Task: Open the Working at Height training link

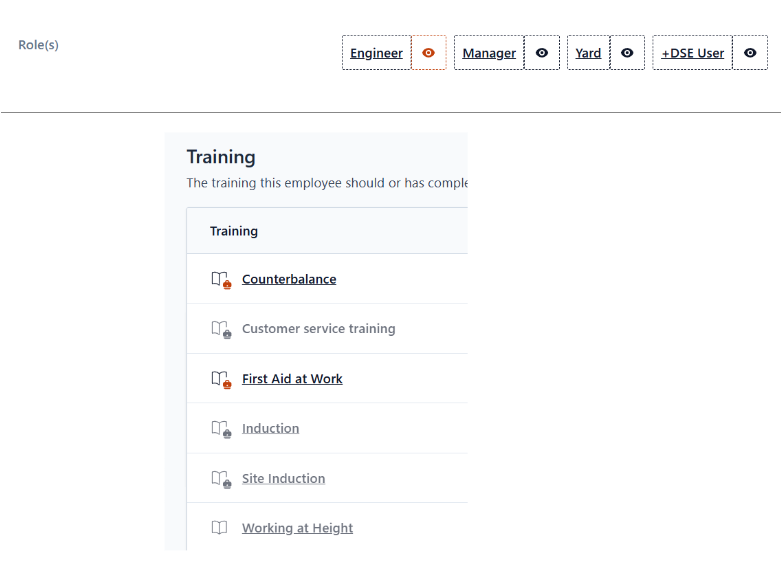Action: coord(297,528)
